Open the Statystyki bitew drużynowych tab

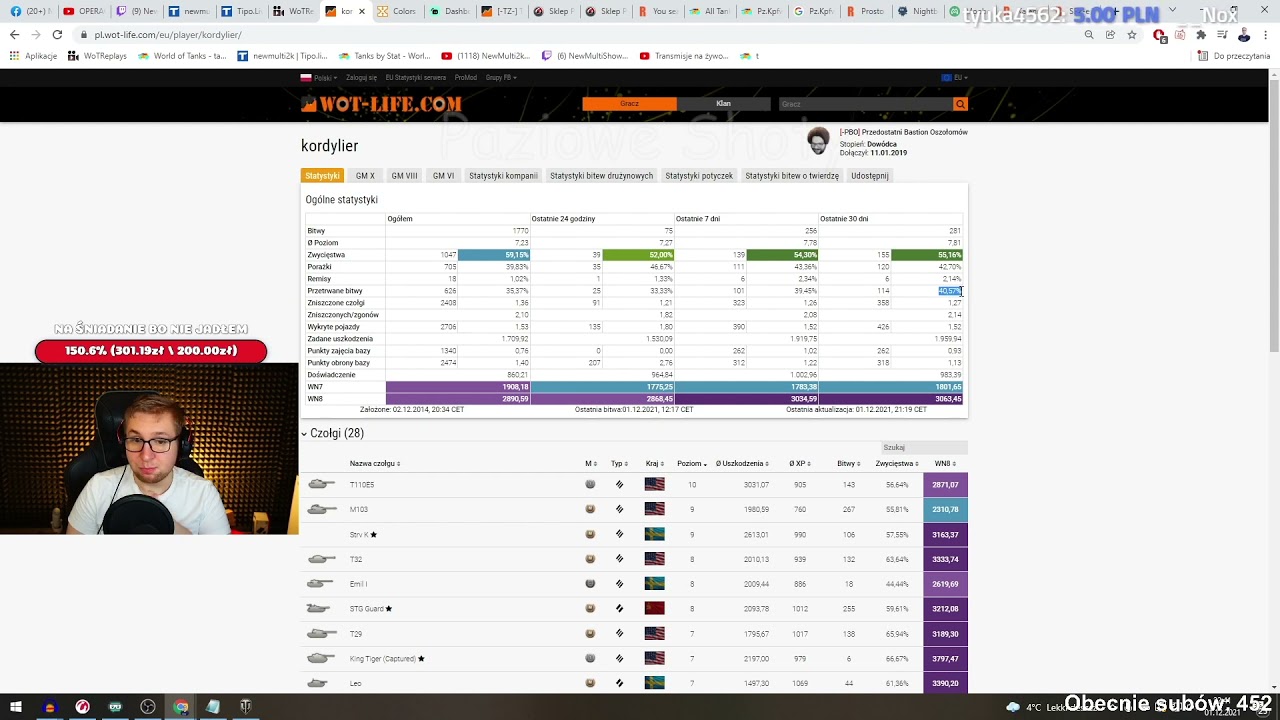pyautogui.click(x=601, y=176)
